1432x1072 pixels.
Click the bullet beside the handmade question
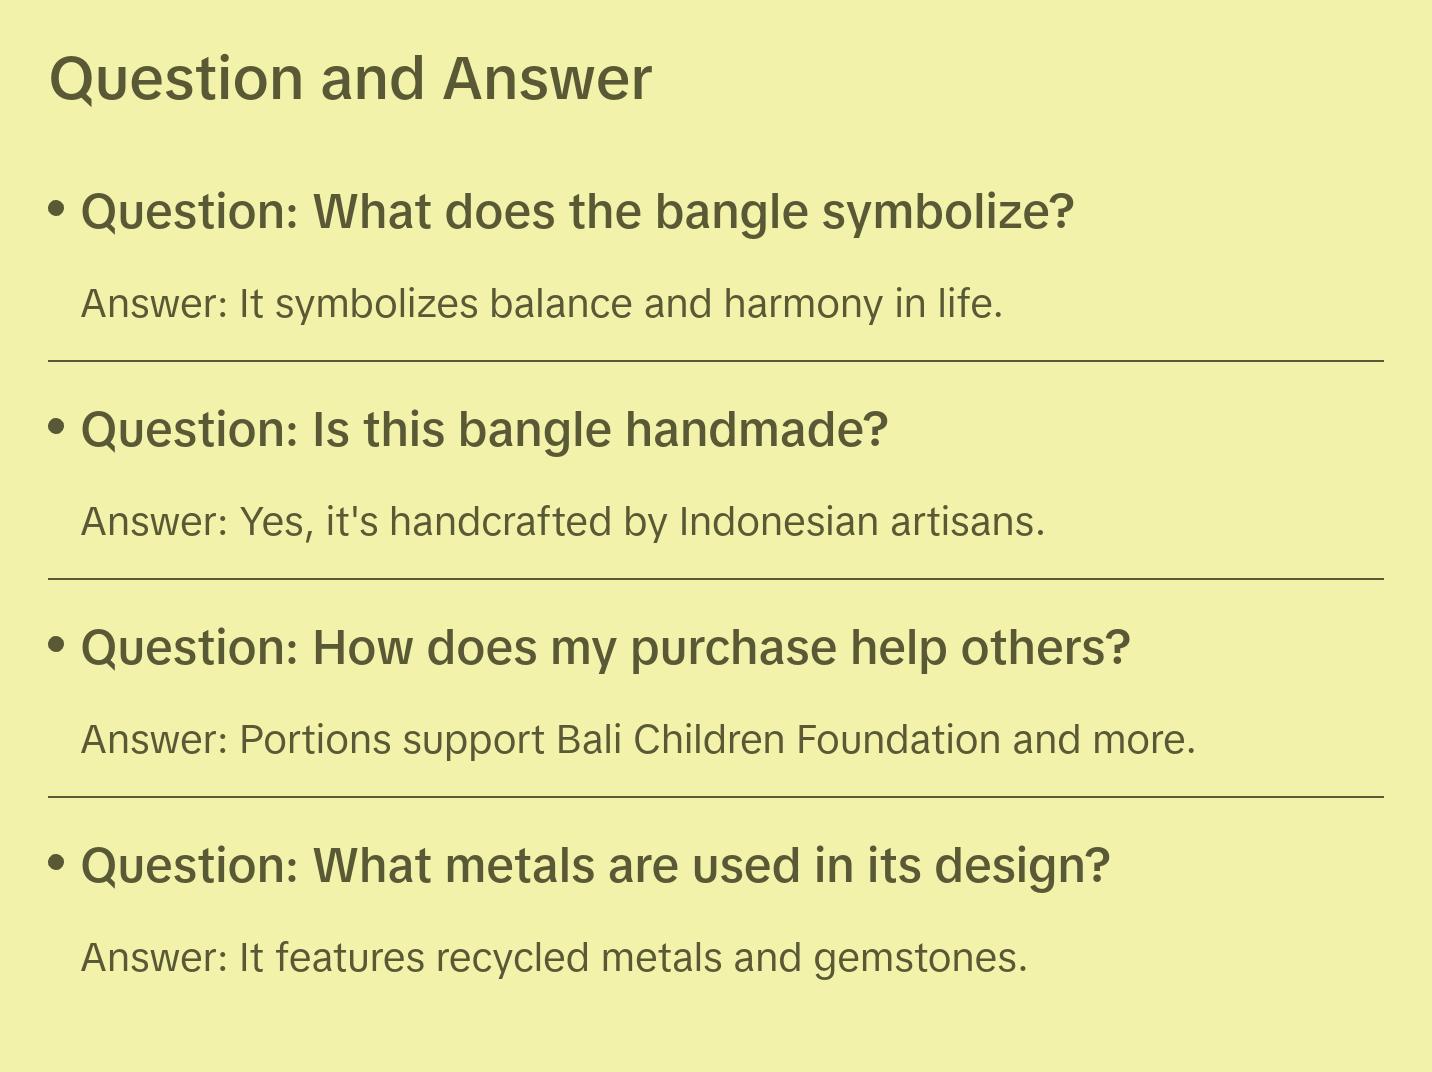click(57, 427)
